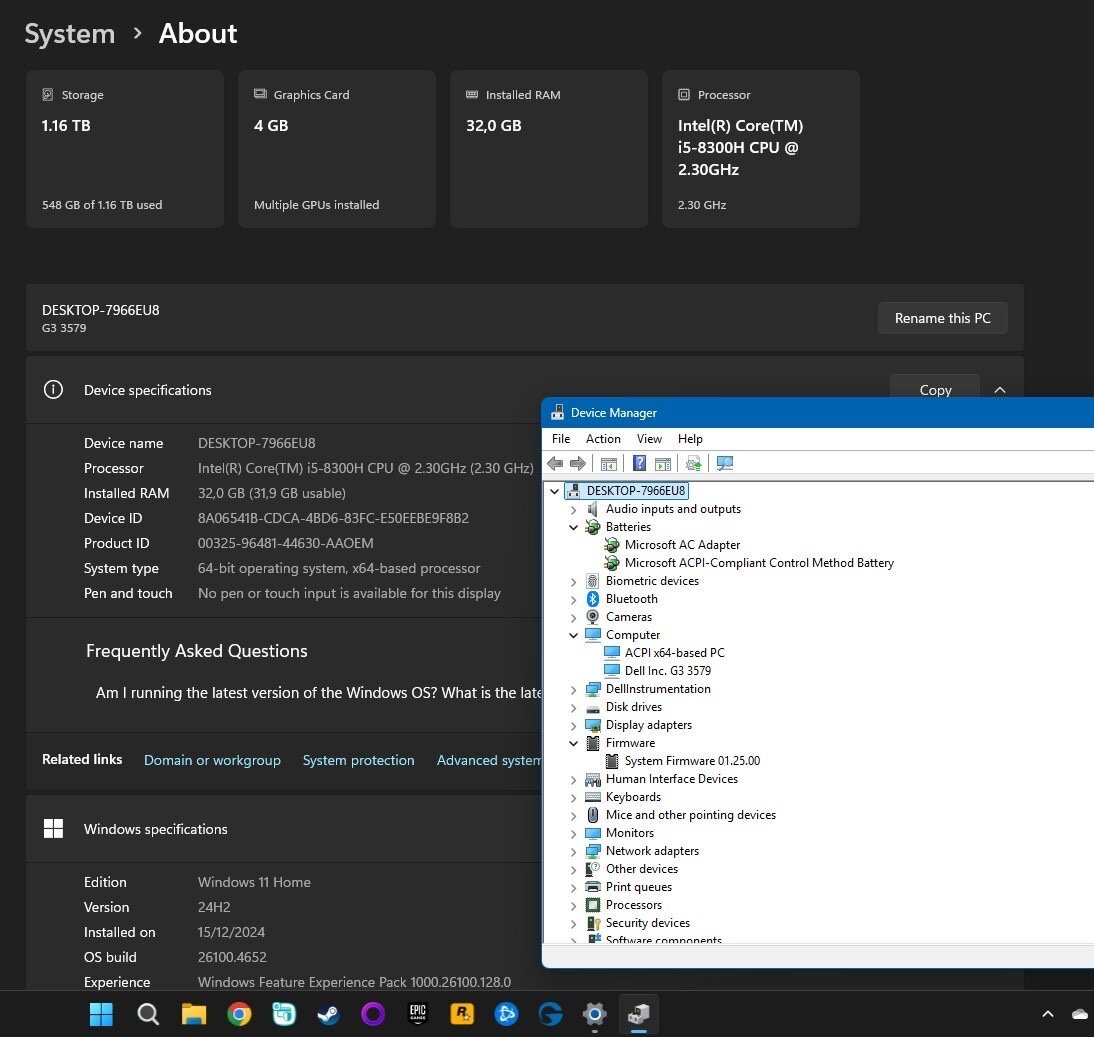Toggle the action pane toolbar icon

pyautogui.click(x=663, y=463)
